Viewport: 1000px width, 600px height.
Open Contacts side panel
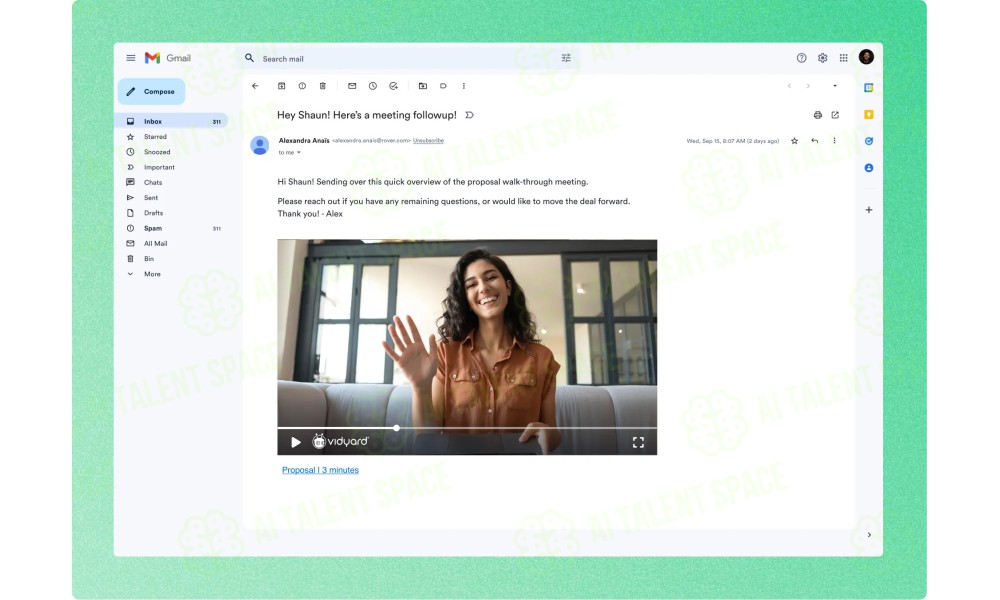coord(869,168)
